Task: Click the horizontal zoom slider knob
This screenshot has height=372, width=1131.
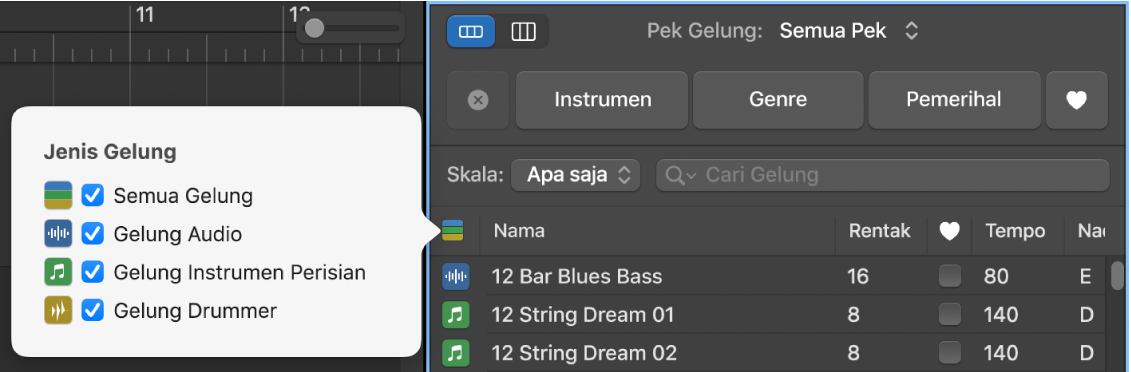Action: click(314, 28)
